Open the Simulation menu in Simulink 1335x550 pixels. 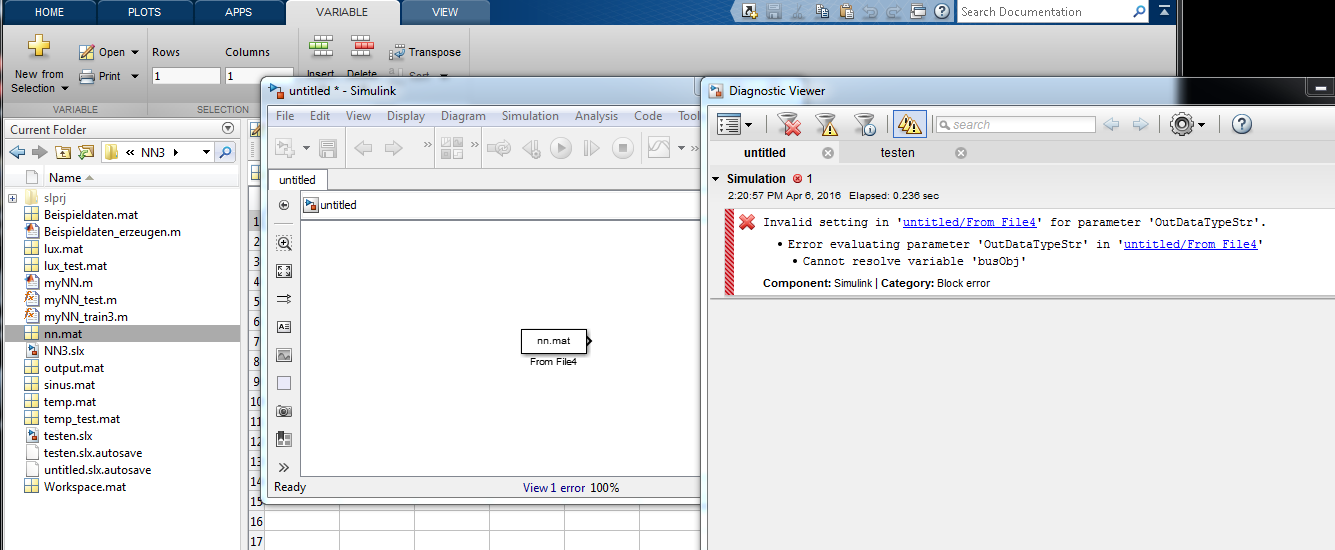[530, 116]
